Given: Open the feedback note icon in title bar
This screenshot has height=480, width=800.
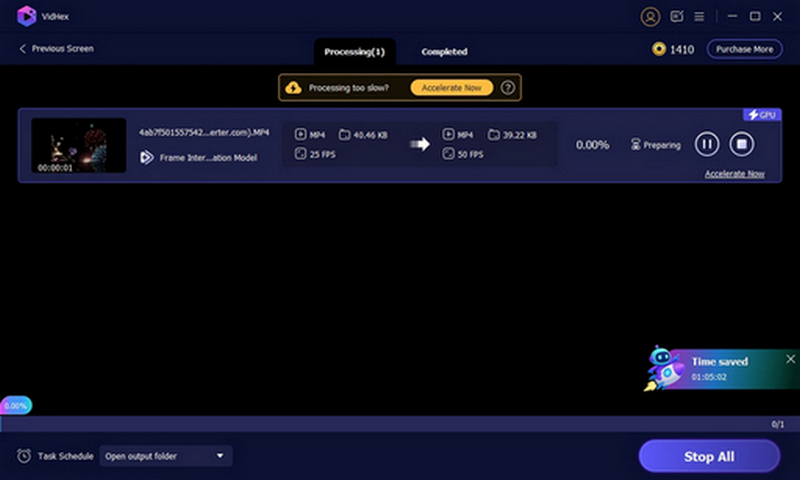Looking at the screenshot, I should point(677,17).
